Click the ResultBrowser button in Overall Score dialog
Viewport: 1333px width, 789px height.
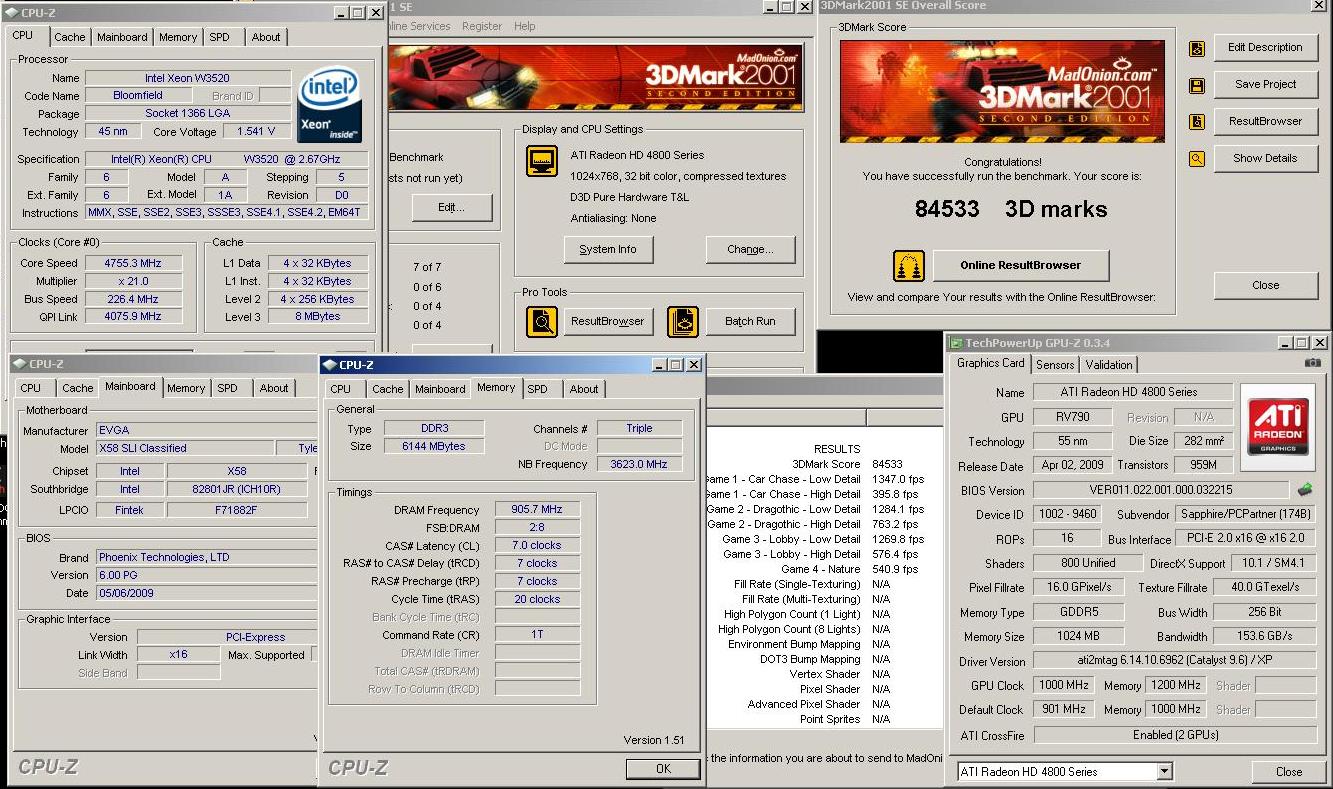click(1265, 121)
